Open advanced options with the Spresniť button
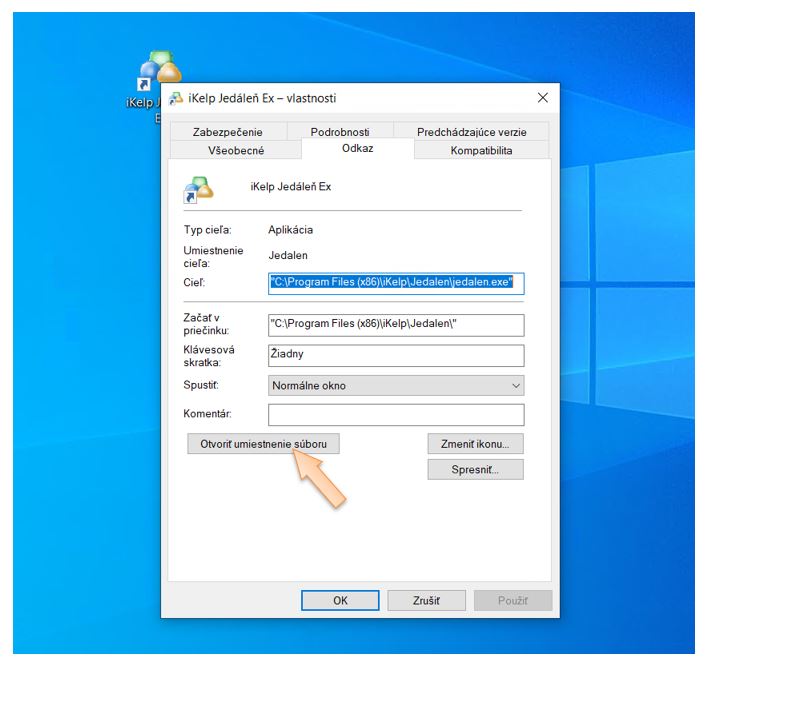 tap(475, 470)
